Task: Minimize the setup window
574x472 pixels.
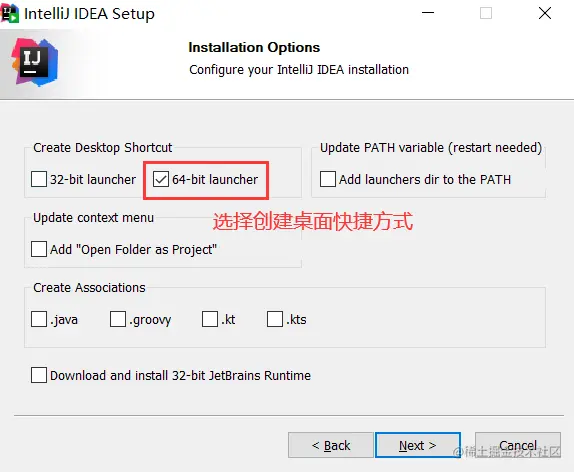Action: (428, 13)
